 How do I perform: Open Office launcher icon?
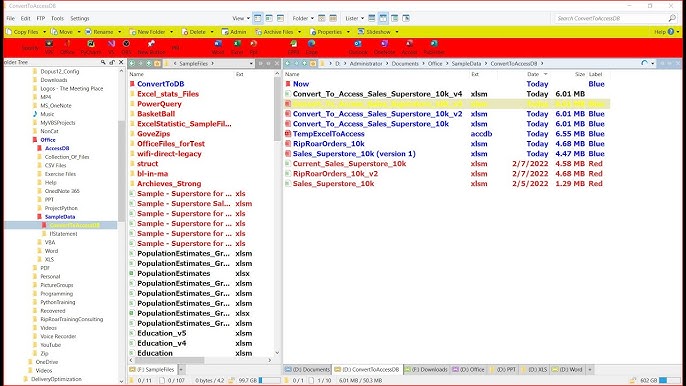tap(67, 47)
